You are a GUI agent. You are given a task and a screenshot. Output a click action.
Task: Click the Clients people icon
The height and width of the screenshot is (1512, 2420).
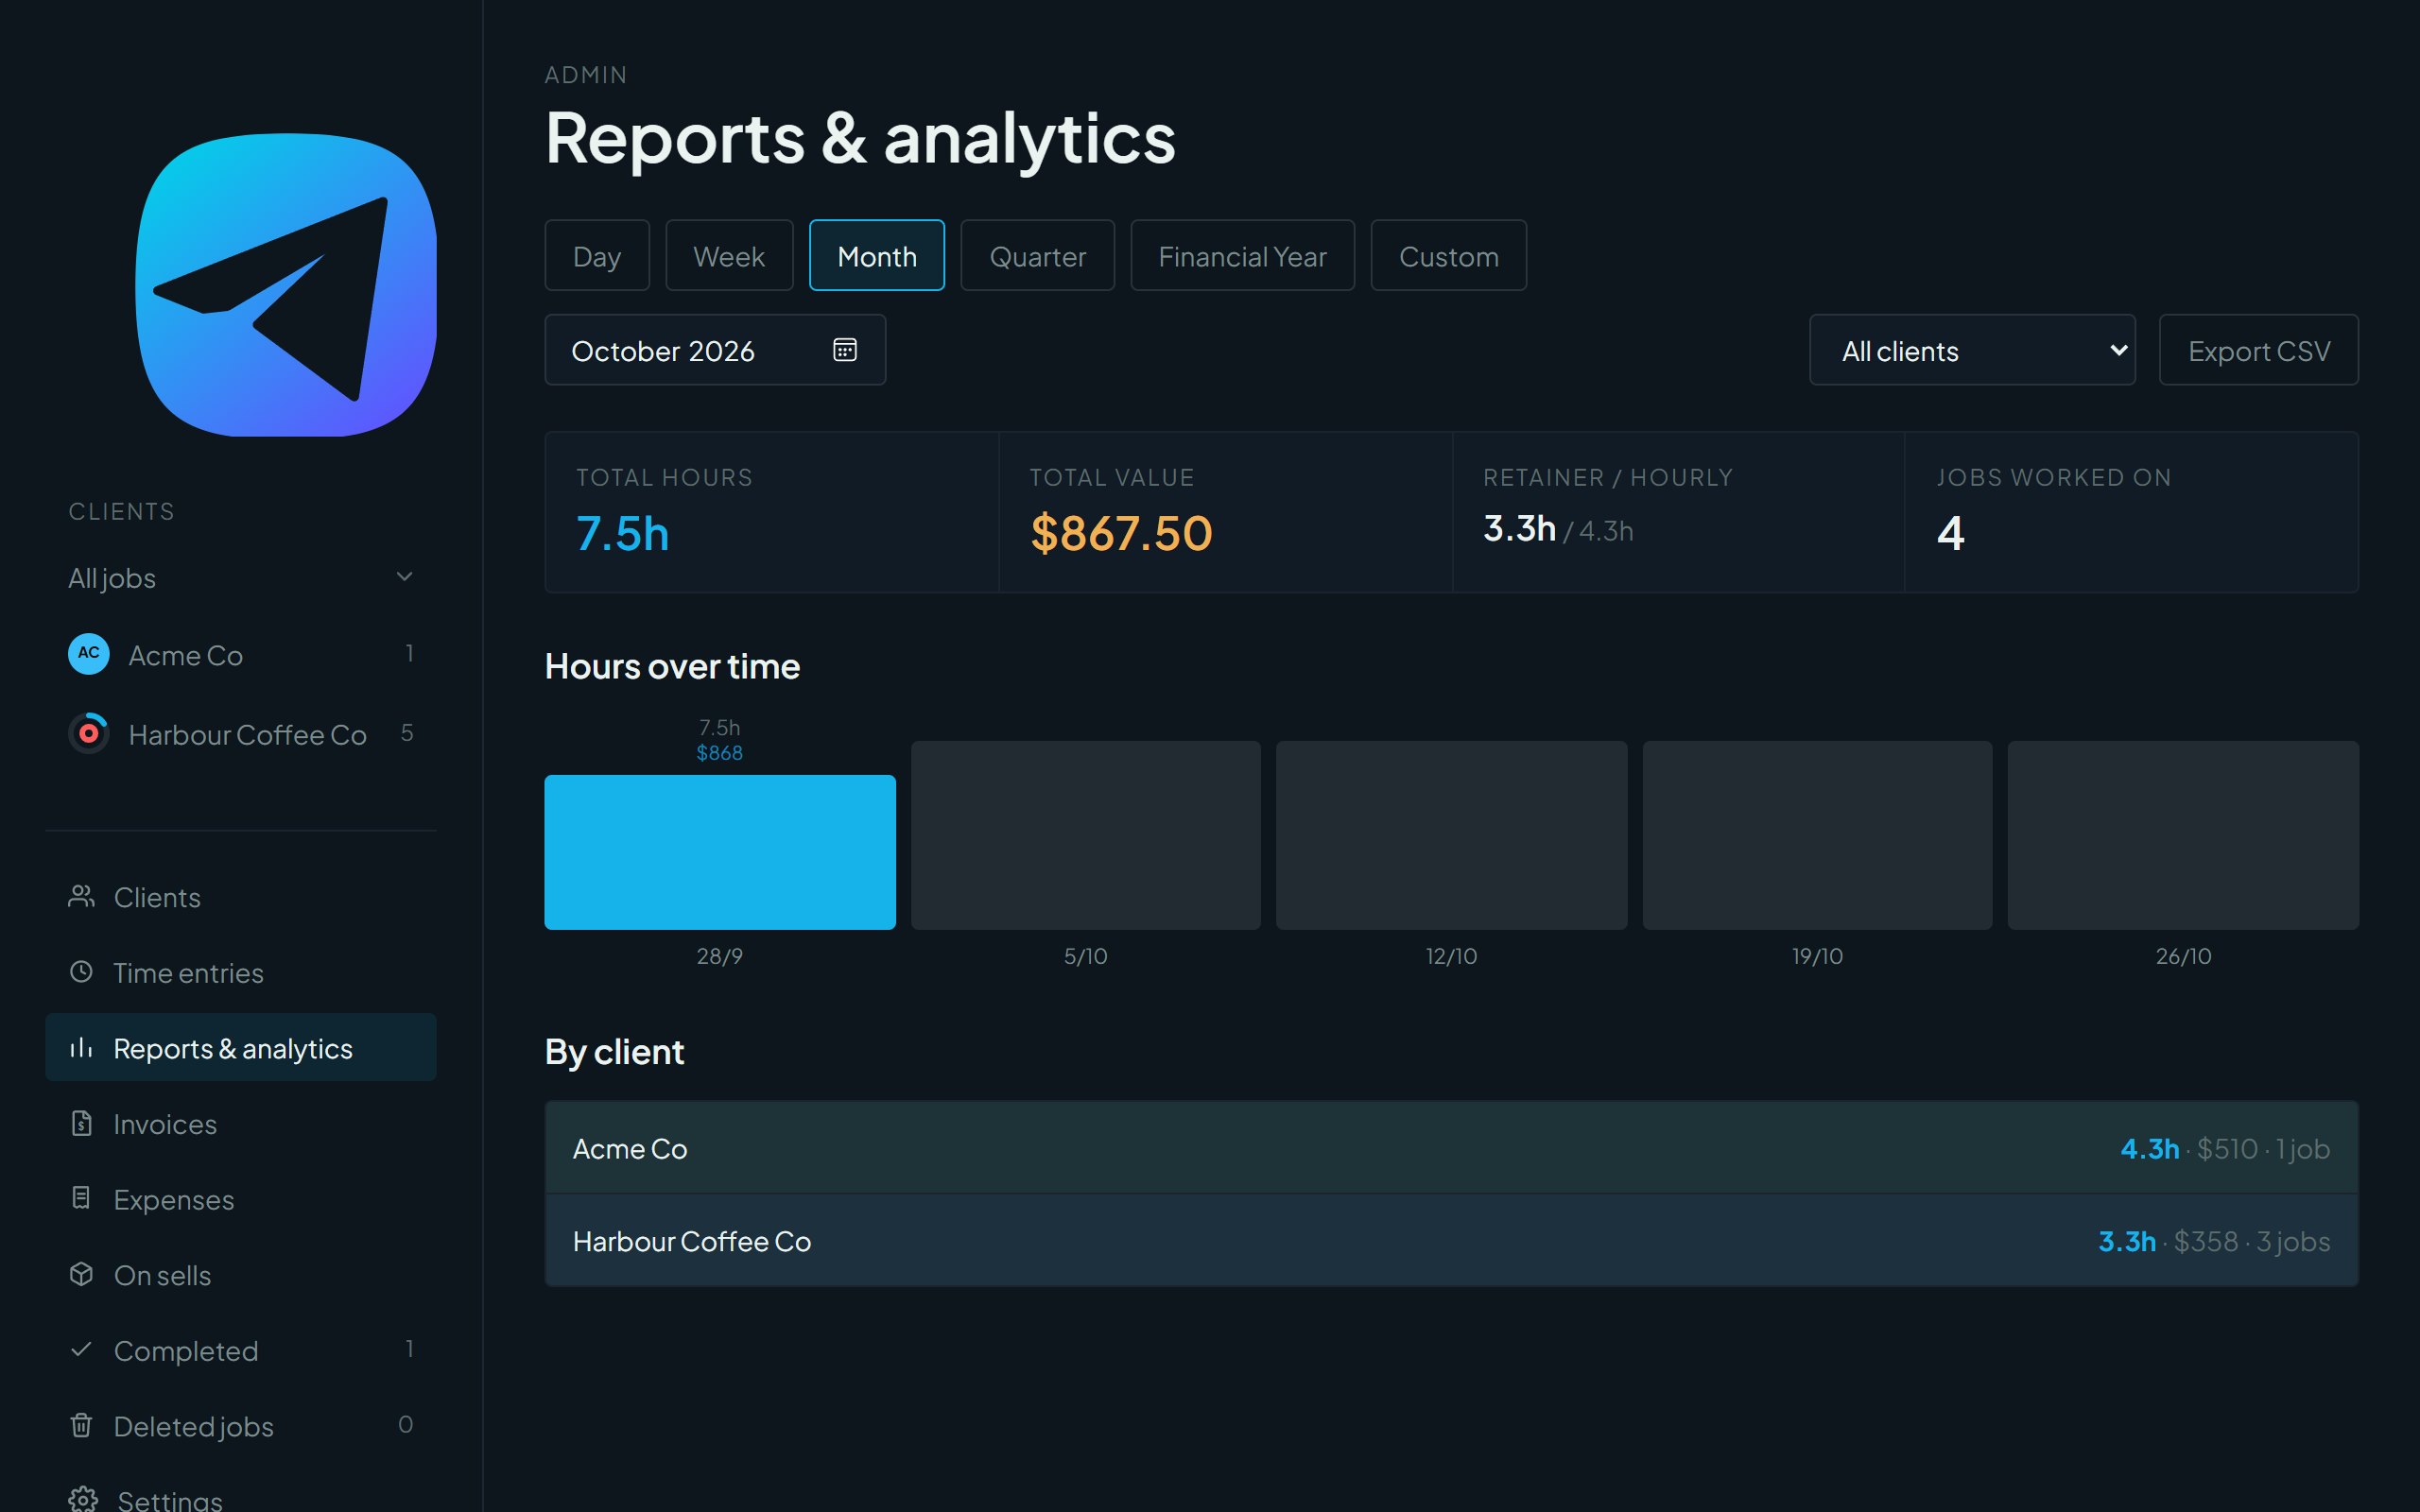point(82,896)
